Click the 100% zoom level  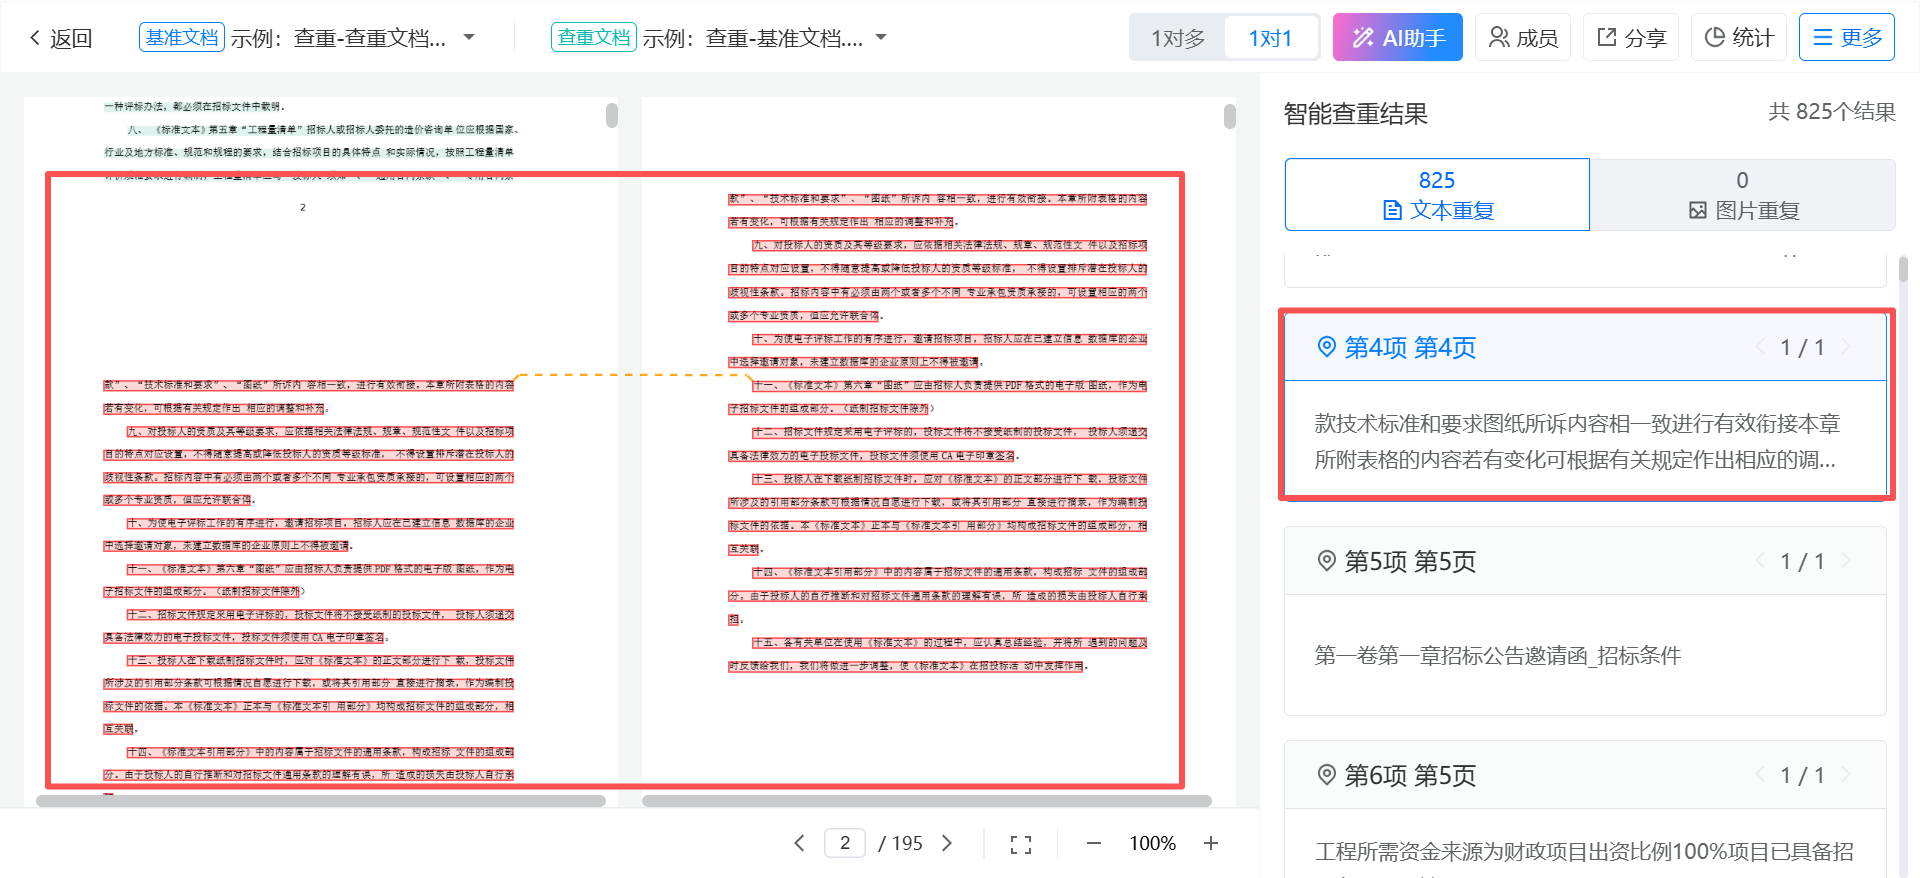[x=1152, y=843]
